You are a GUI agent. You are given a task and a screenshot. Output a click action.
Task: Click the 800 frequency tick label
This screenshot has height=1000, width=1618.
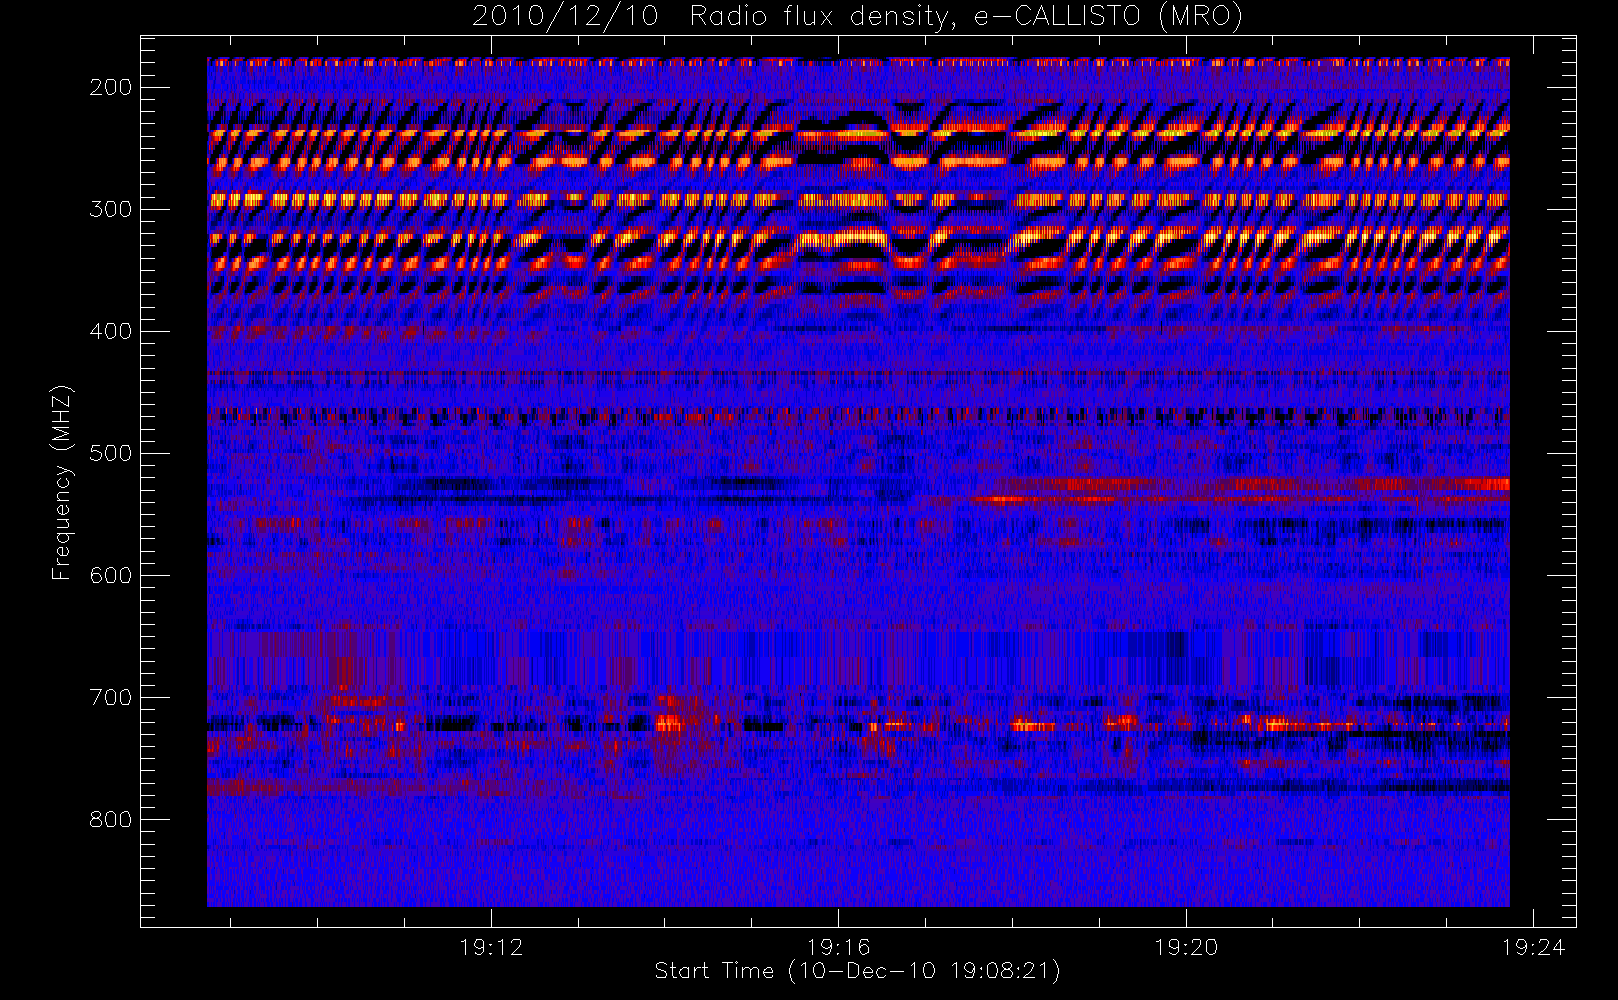pos(111,819)
